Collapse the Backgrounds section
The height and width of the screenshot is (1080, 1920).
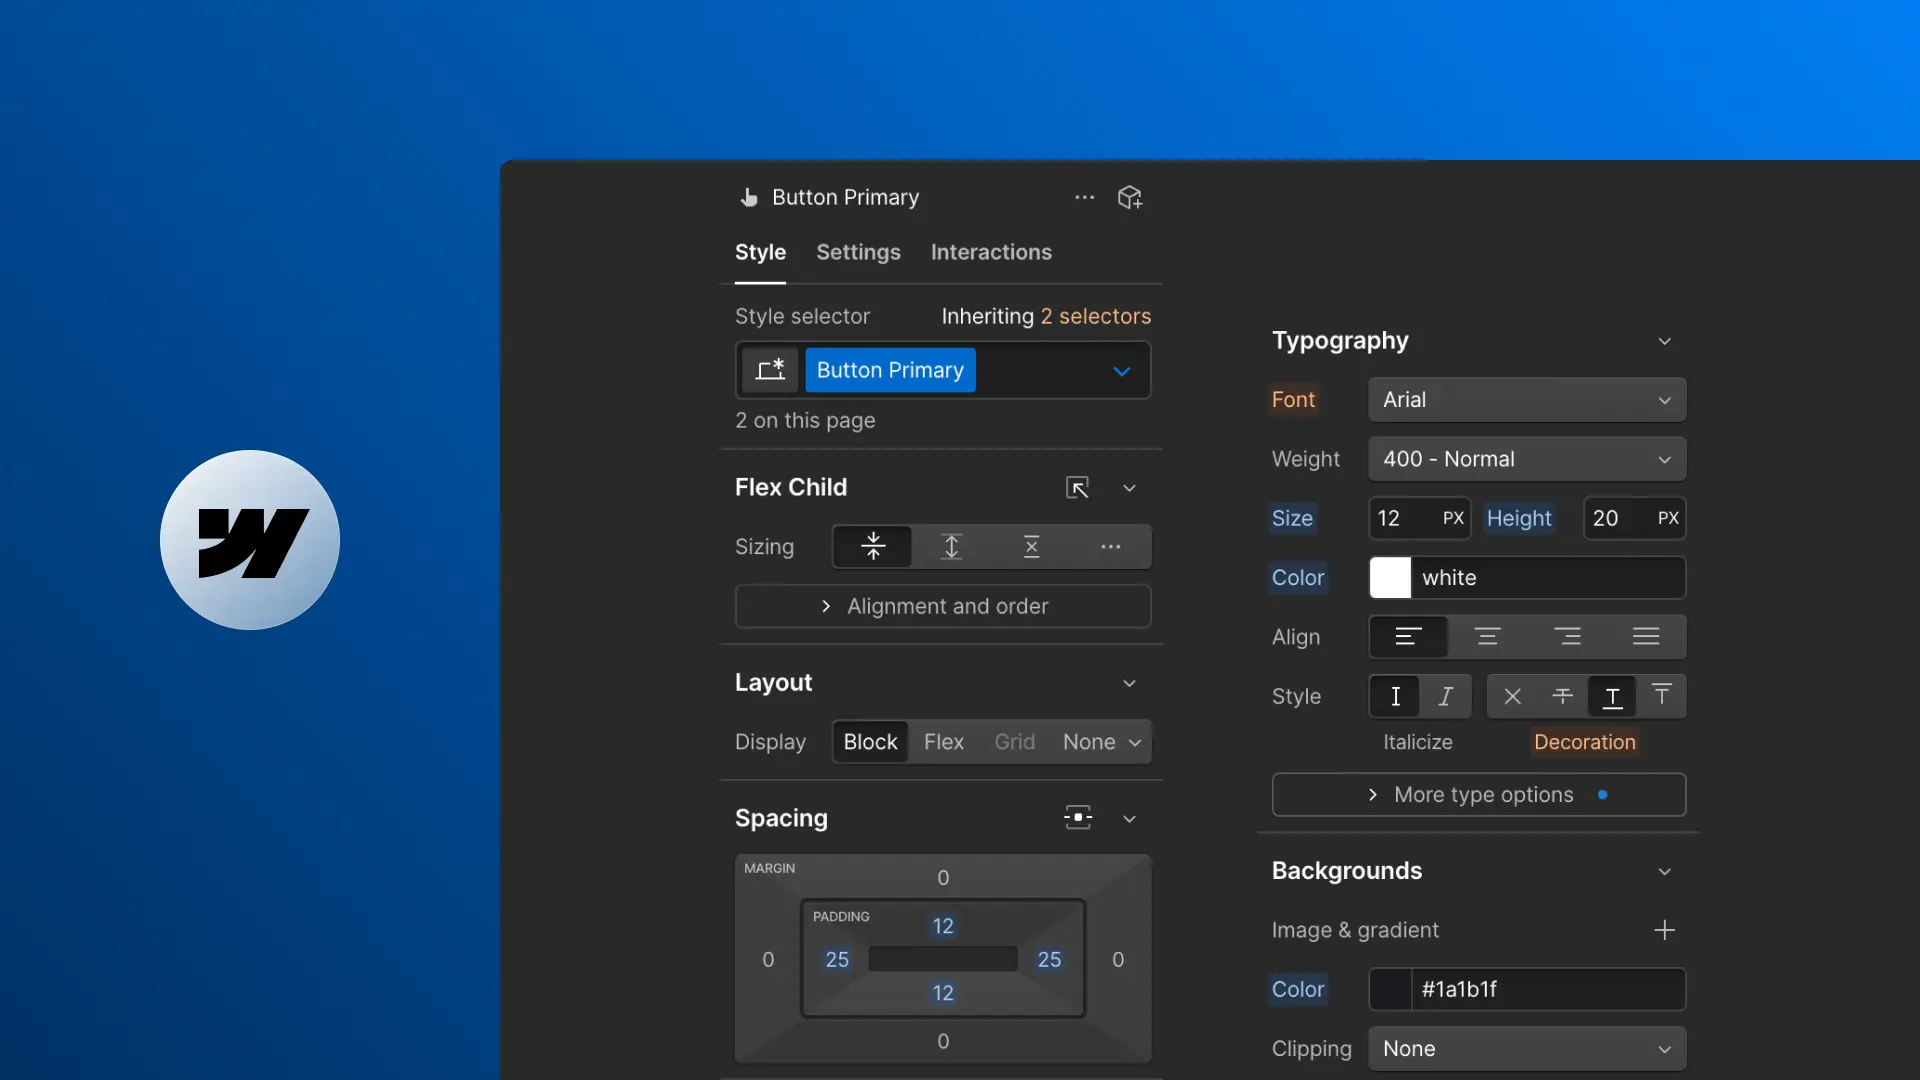coord(1664,872)
